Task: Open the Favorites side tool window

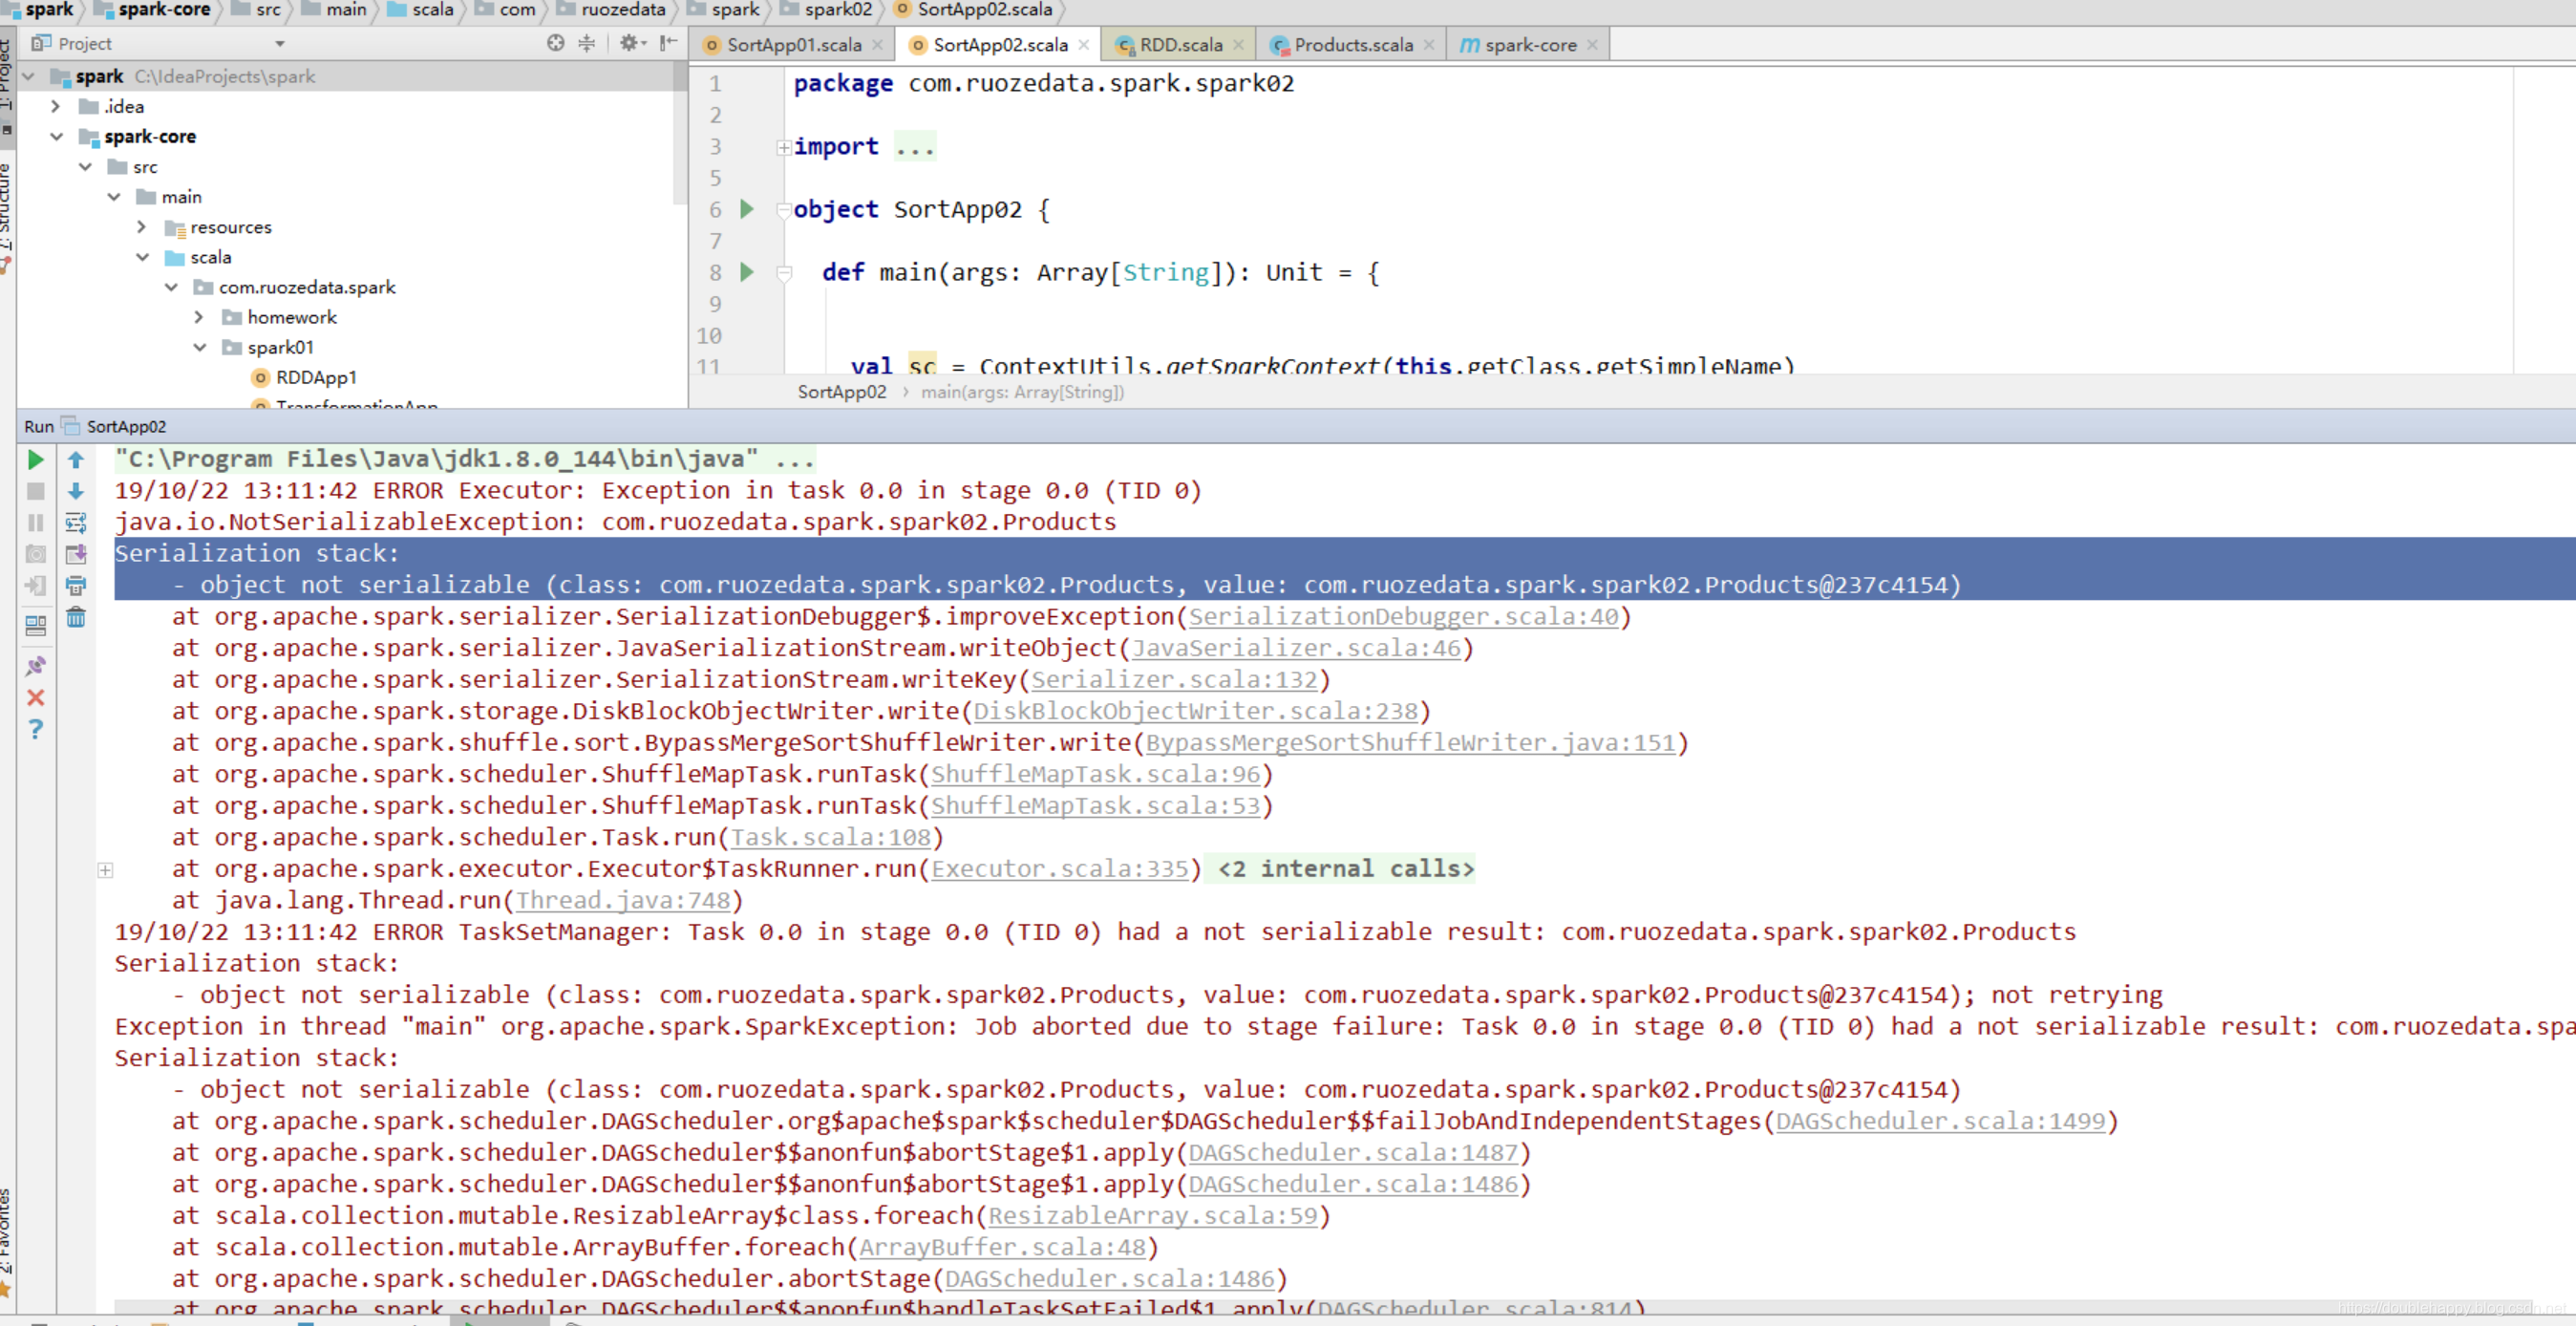Action: point(6,1240)
